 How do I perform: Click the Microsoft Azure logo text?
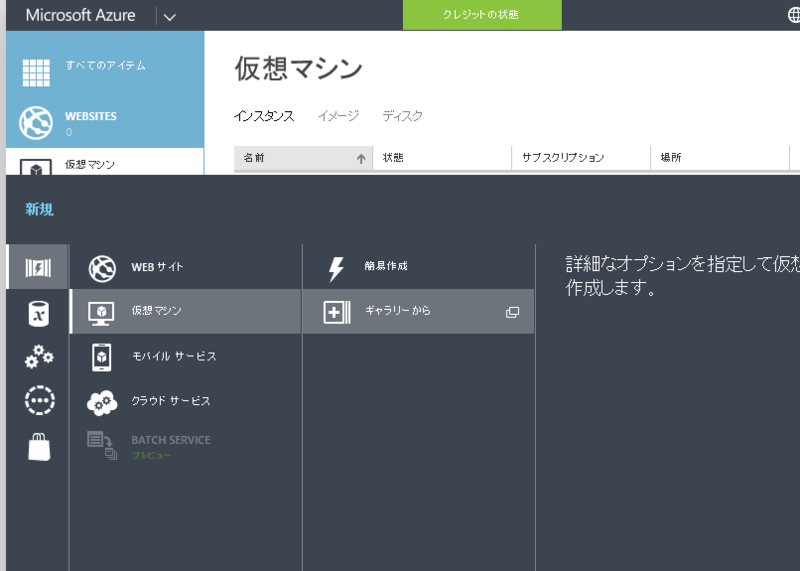(x=81, y=15)
